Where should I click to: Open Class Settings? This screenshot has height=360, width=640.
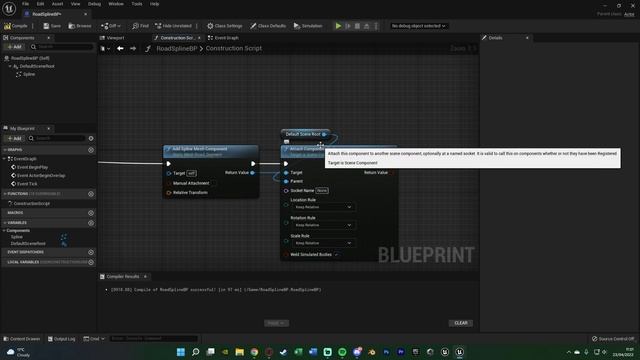click(x=224, y=26)
